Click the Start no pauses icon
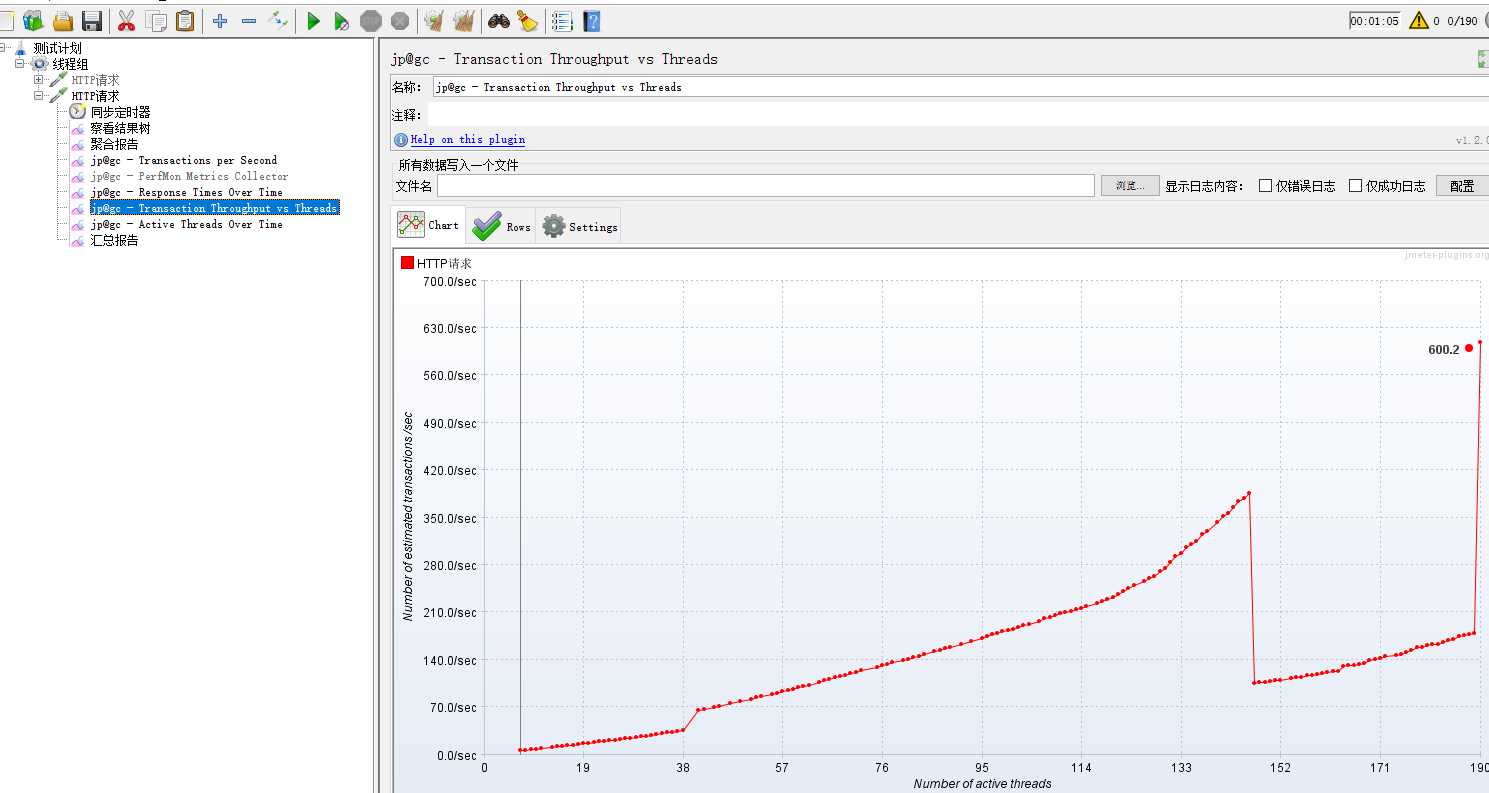 coord(342,20)
